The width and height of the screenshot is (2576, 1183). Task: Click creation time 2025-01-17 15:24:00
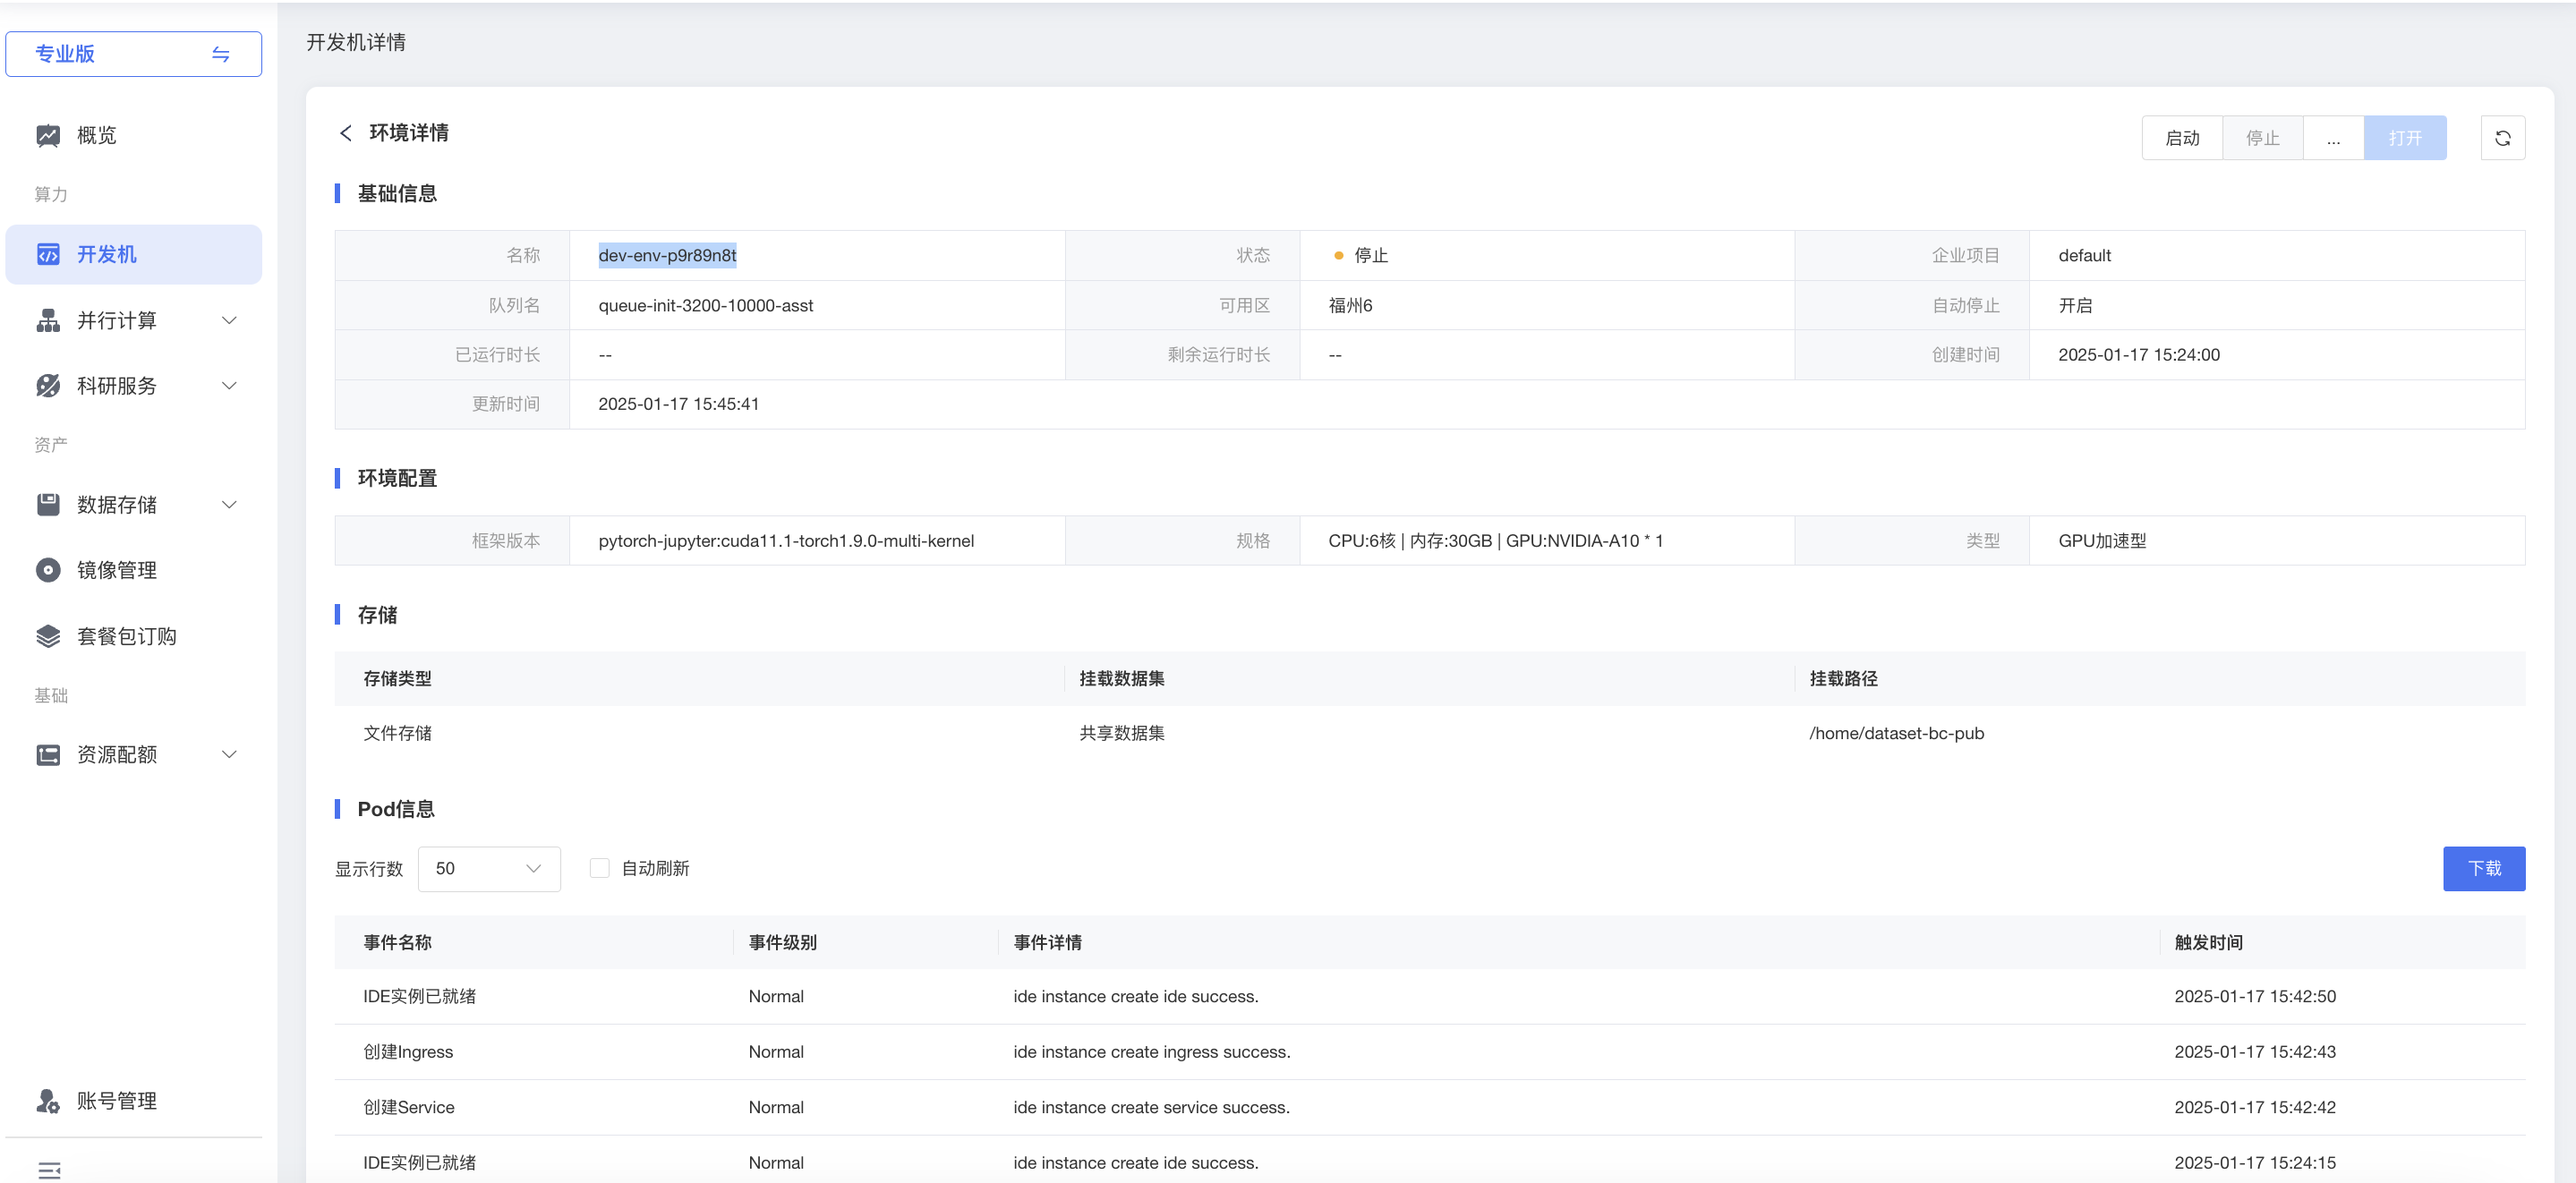(2138, 354)
